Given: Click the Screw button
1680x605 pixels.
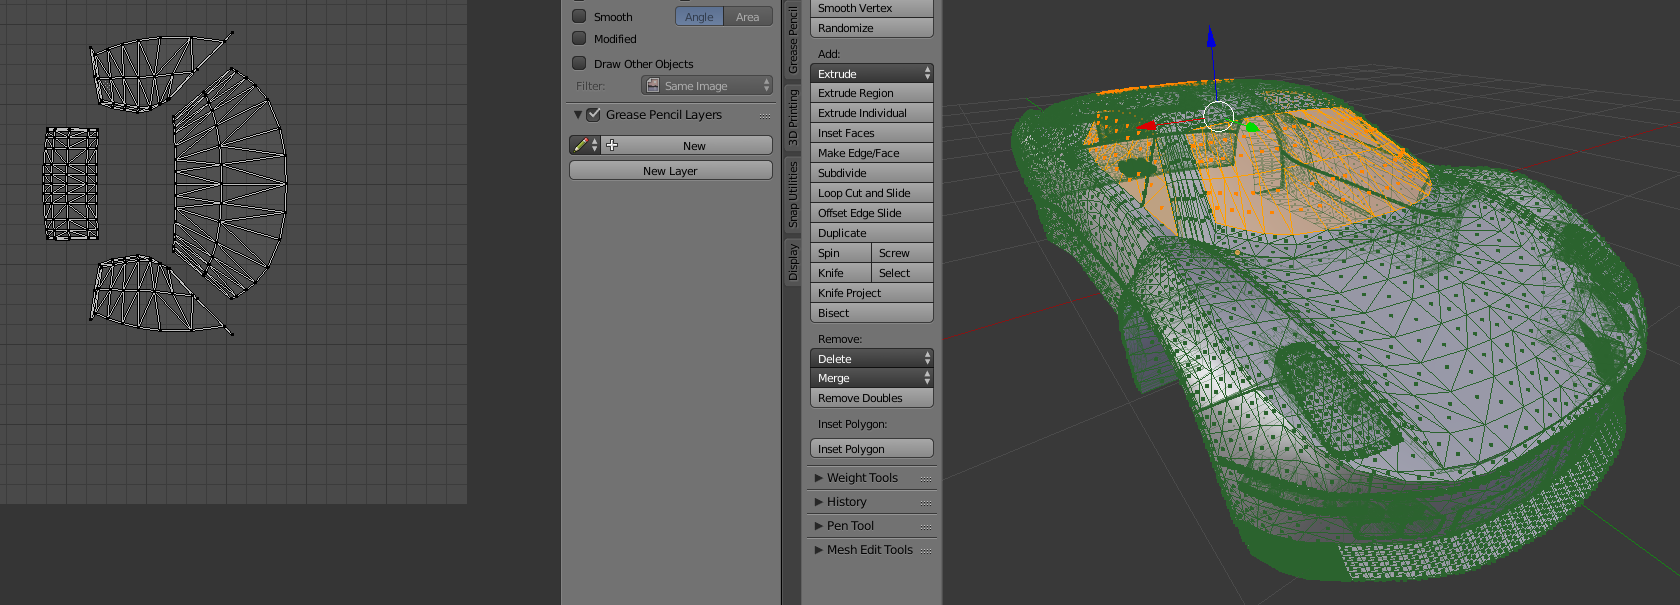Looking at the screenshot, I should point(902,253).
